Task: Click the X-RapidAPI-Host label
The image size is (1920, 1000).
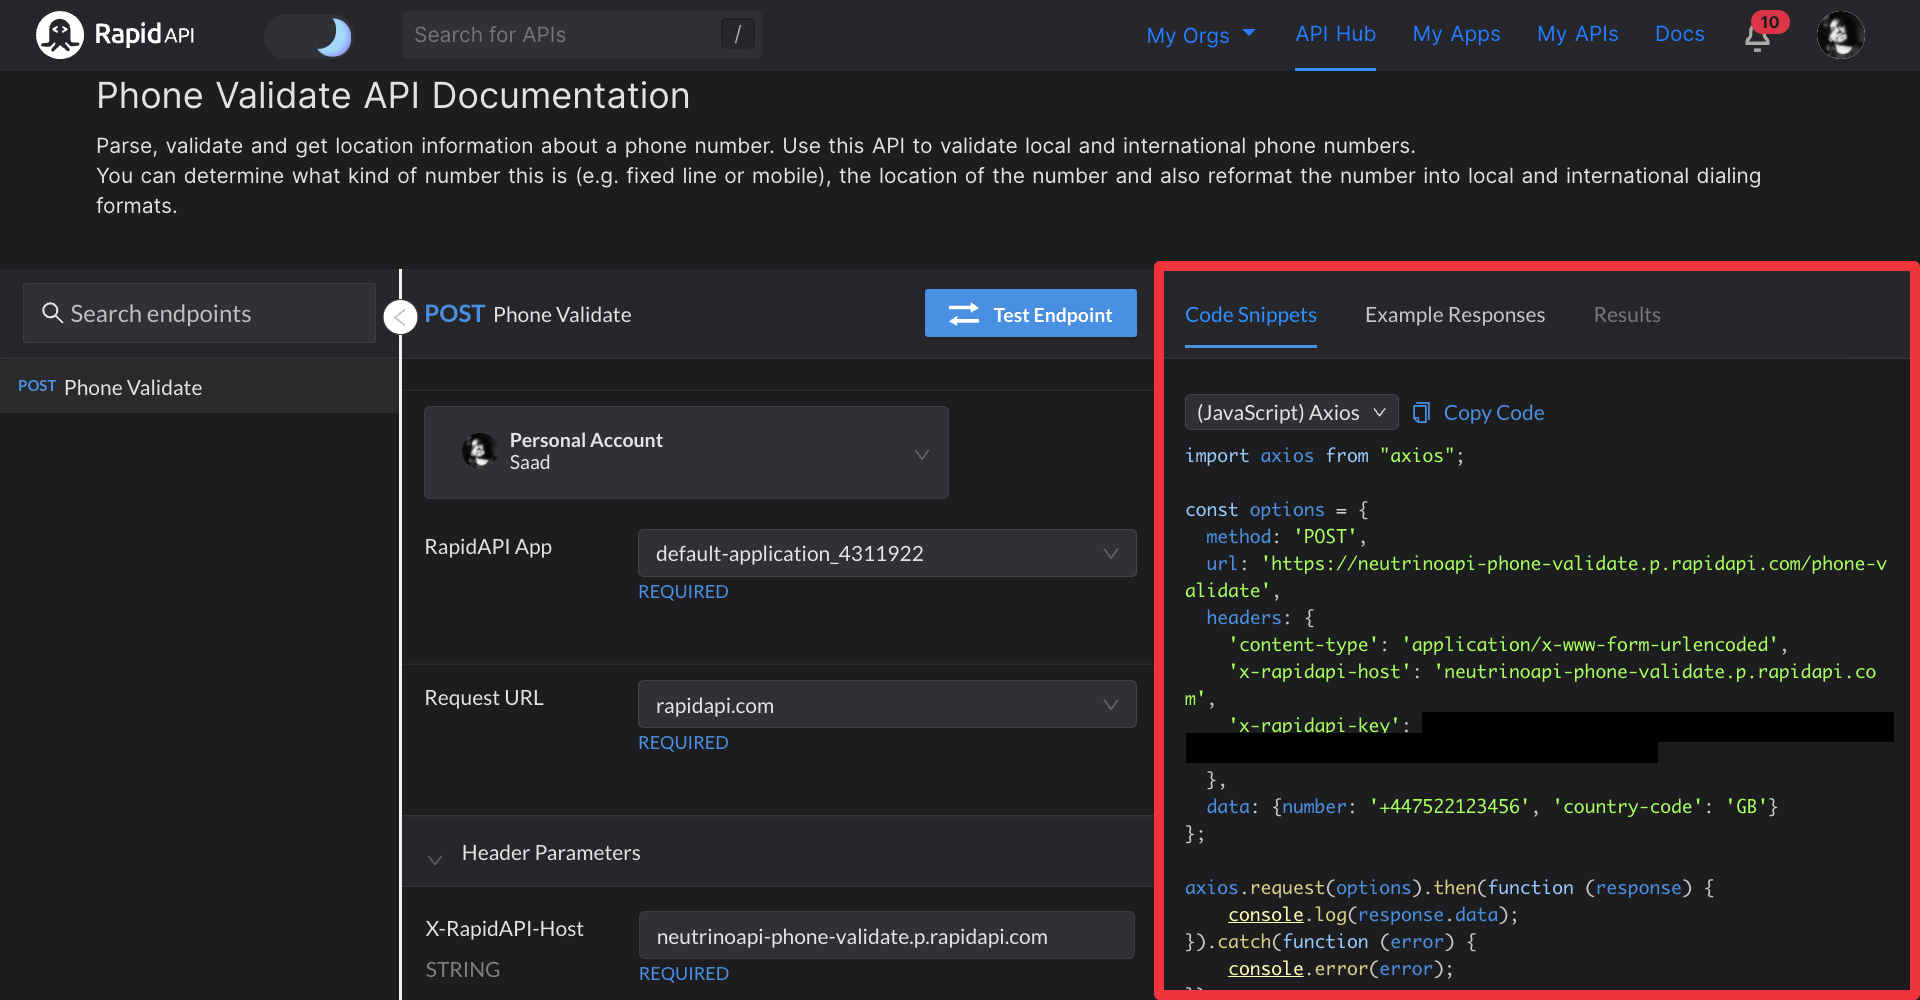Action: pos(504,929)
